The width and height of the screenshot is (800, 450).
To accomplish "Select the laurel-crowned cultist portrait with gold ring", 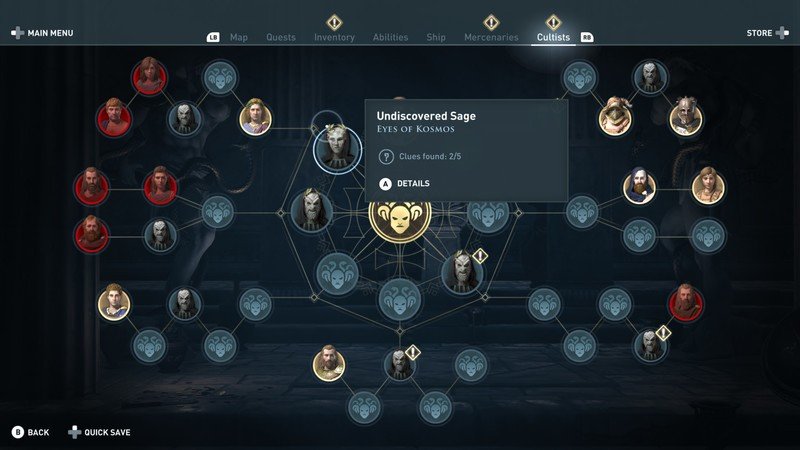I will [256, 118].
